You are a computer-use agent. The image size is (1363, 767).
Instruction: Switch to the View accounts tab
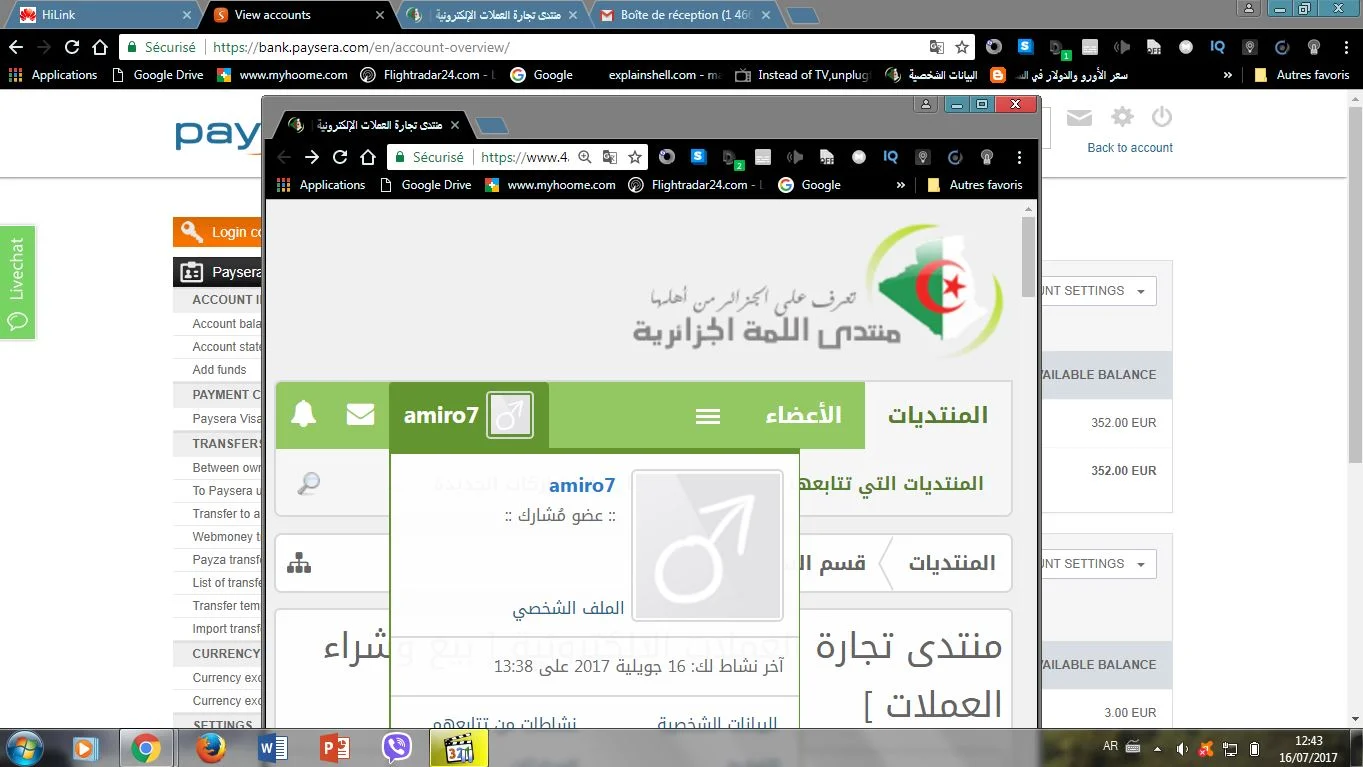tap(295, 15)
